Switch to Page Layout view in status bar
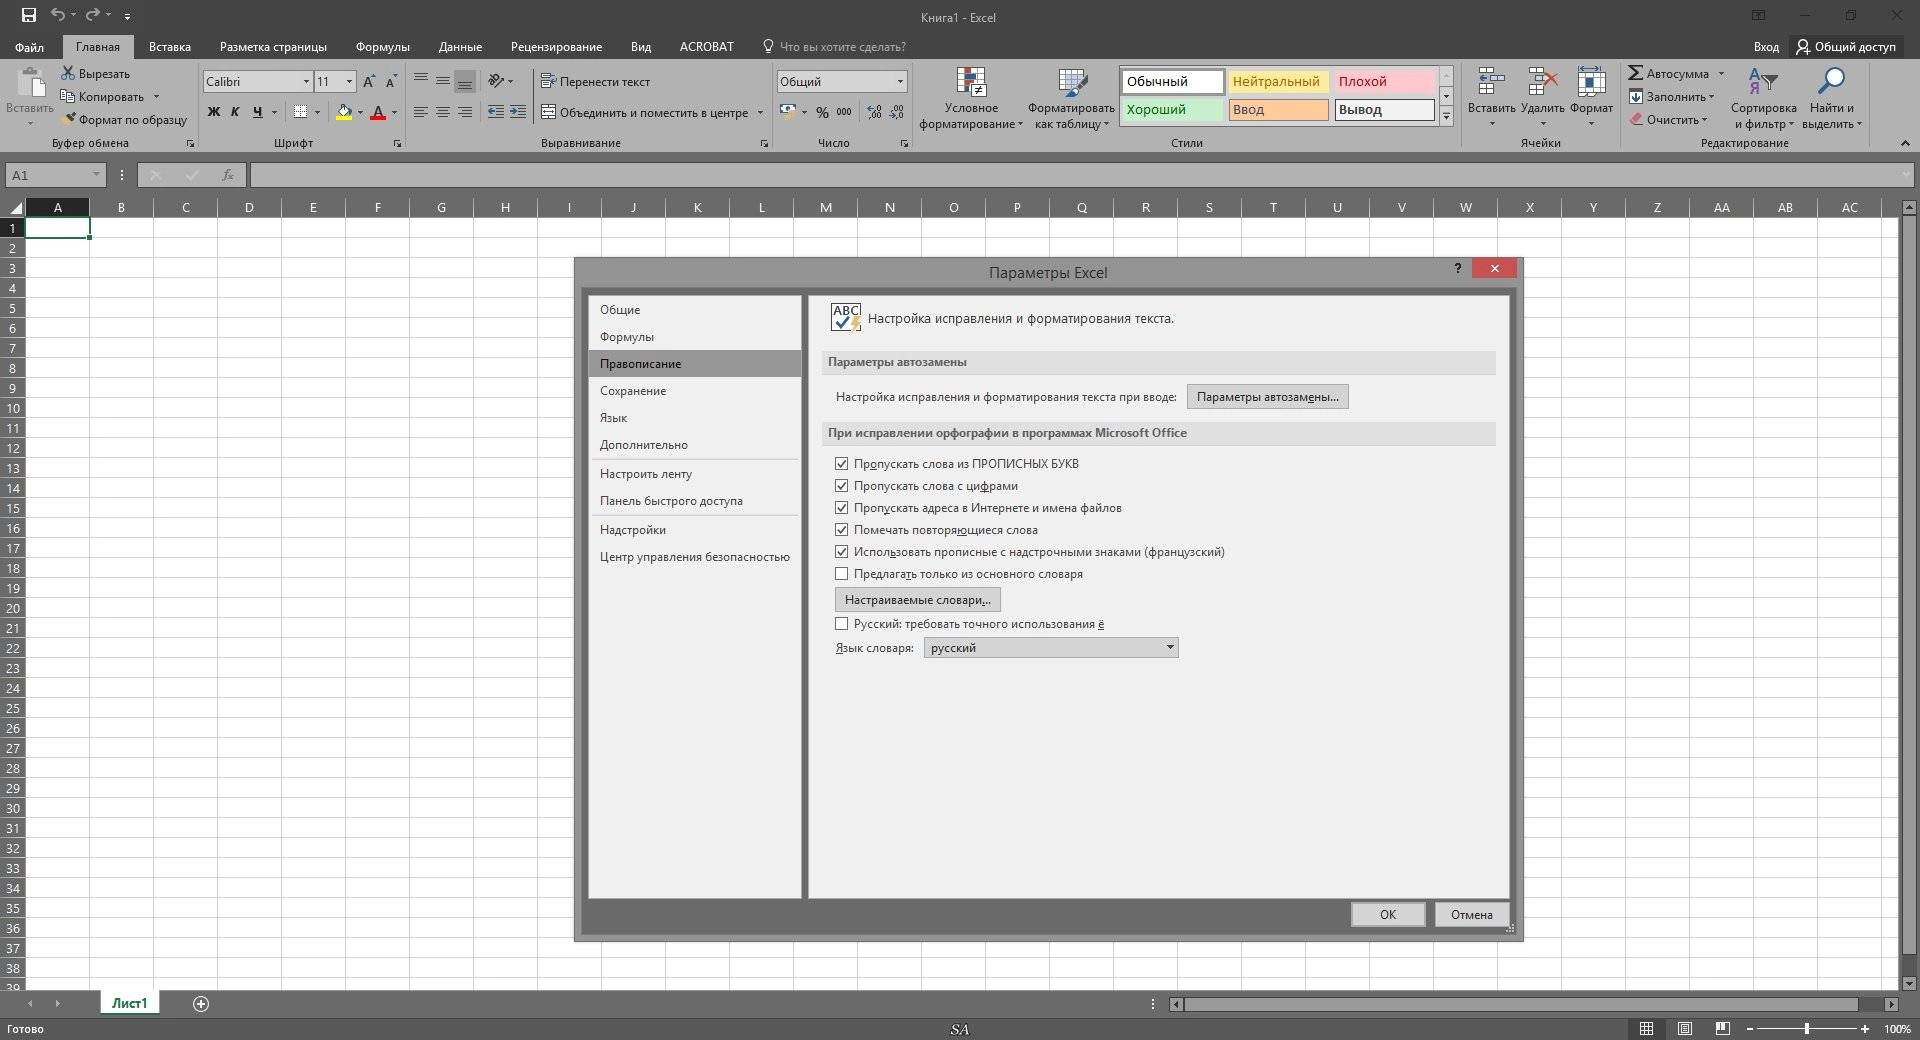Image resolution: width=1920 pixels, height=1040 pixels. (x=1685, y=1028)
